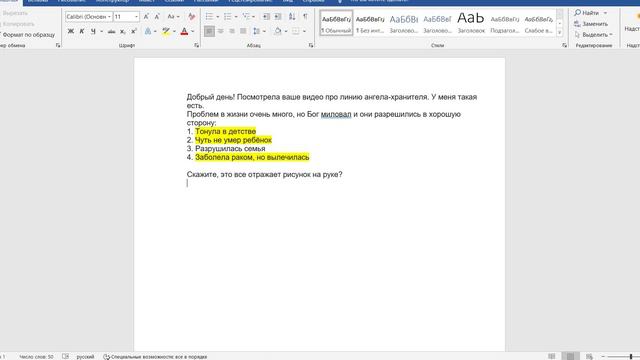Open the underline style dropdown arrow

[x=101, y=31]
